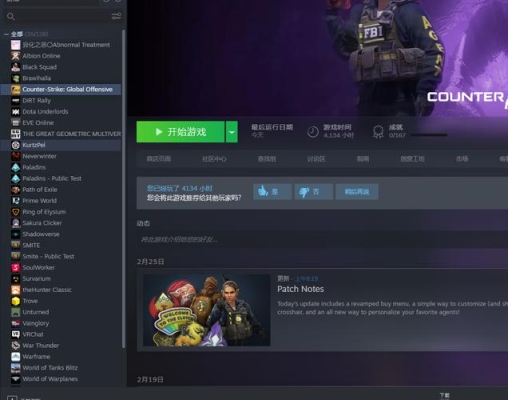
Task: Click the library search input field
Action: point(63,17)
